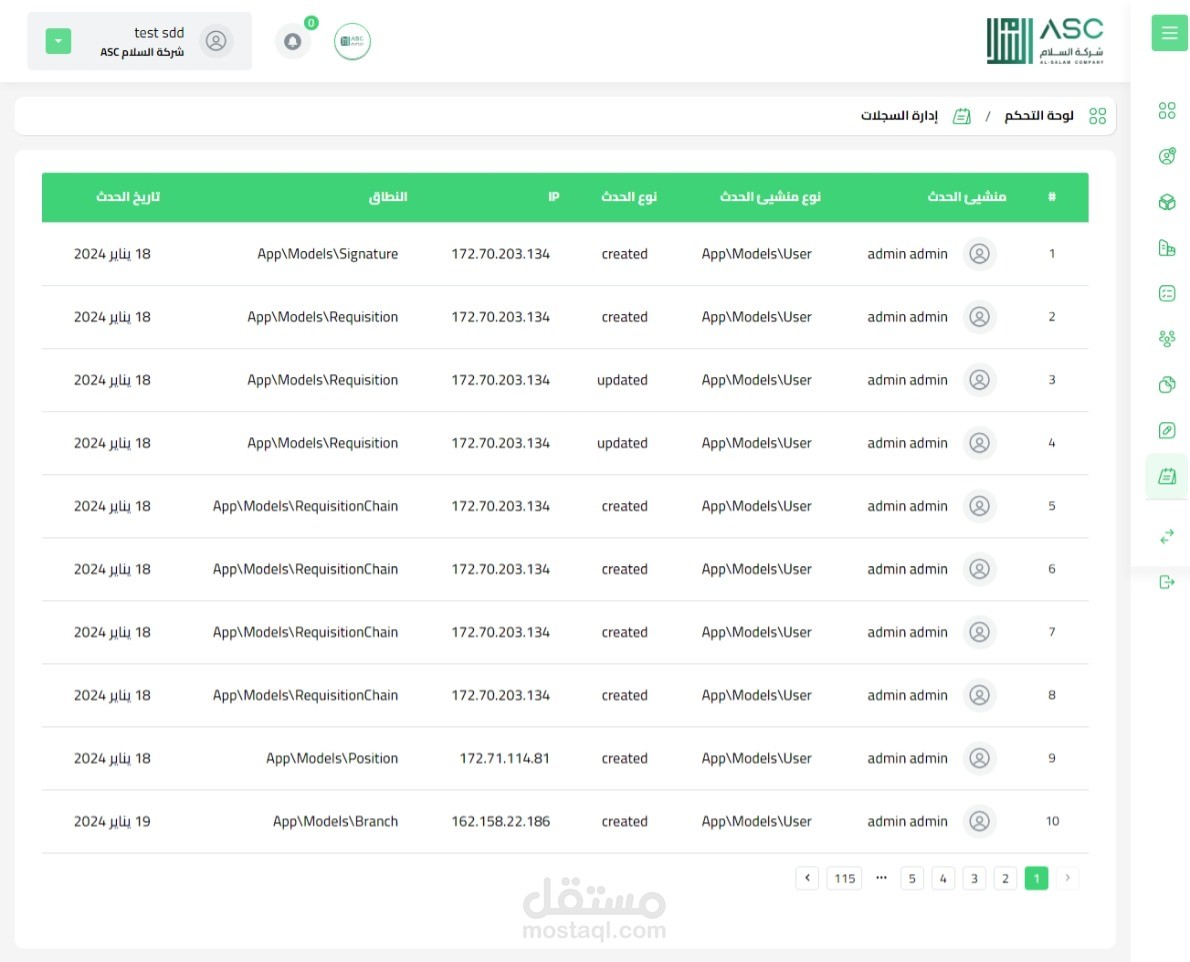
Task: Go to page 2 in pagination
Action: tap(1005, 879)
